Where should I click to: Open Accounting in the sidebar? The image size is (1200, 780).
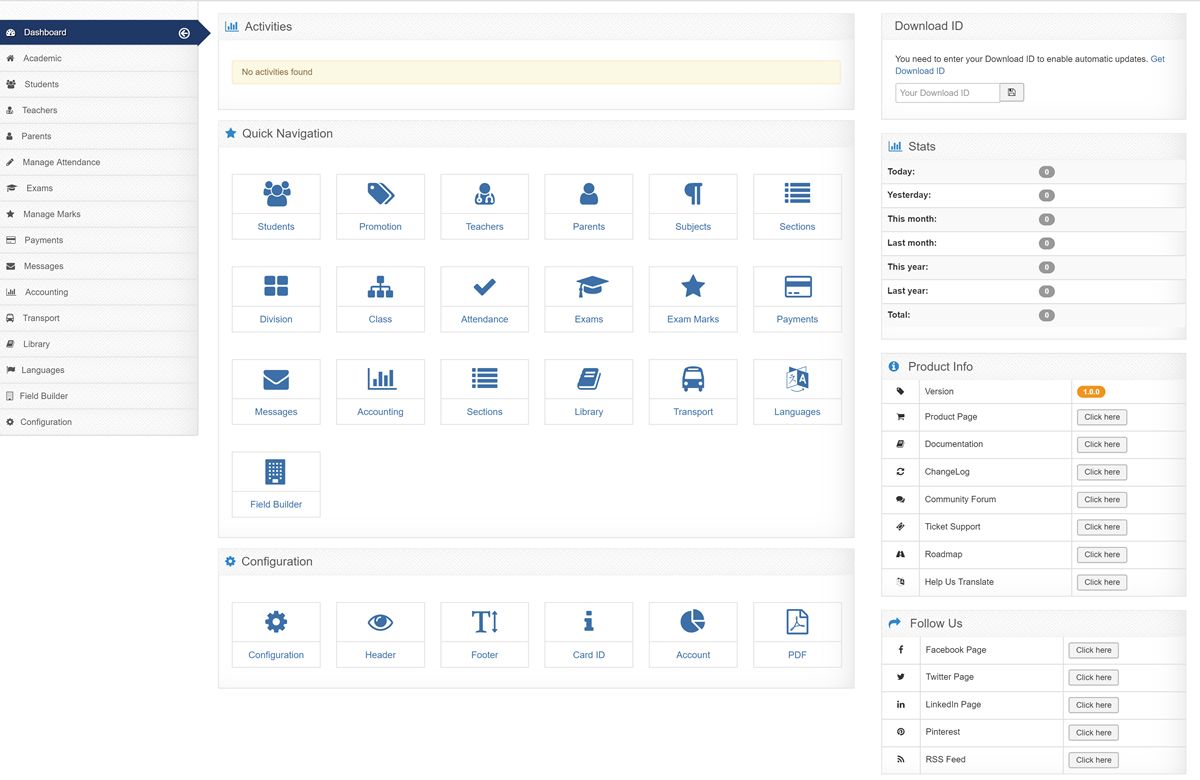tap(99, 292)
